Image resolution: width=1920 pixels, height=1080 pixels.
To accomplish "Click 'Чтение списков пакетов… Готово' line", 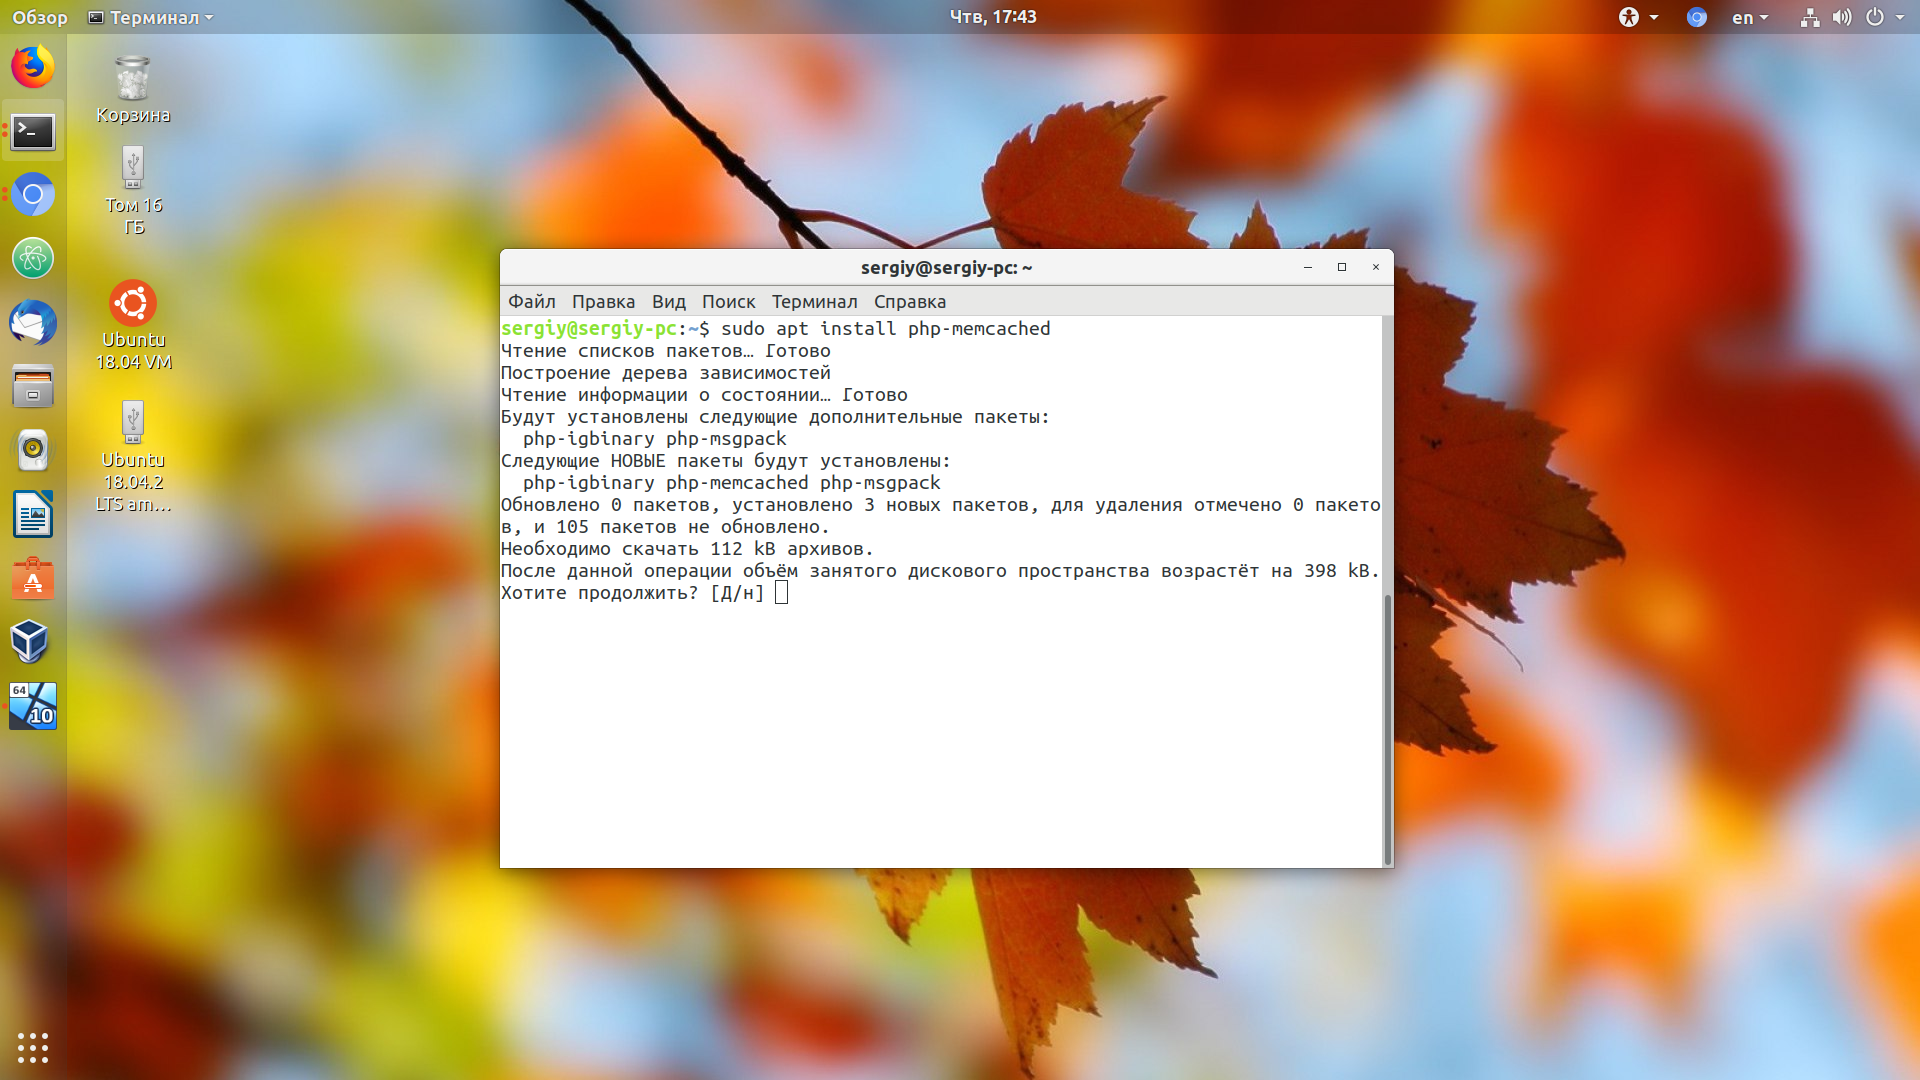I will point(666,350).
